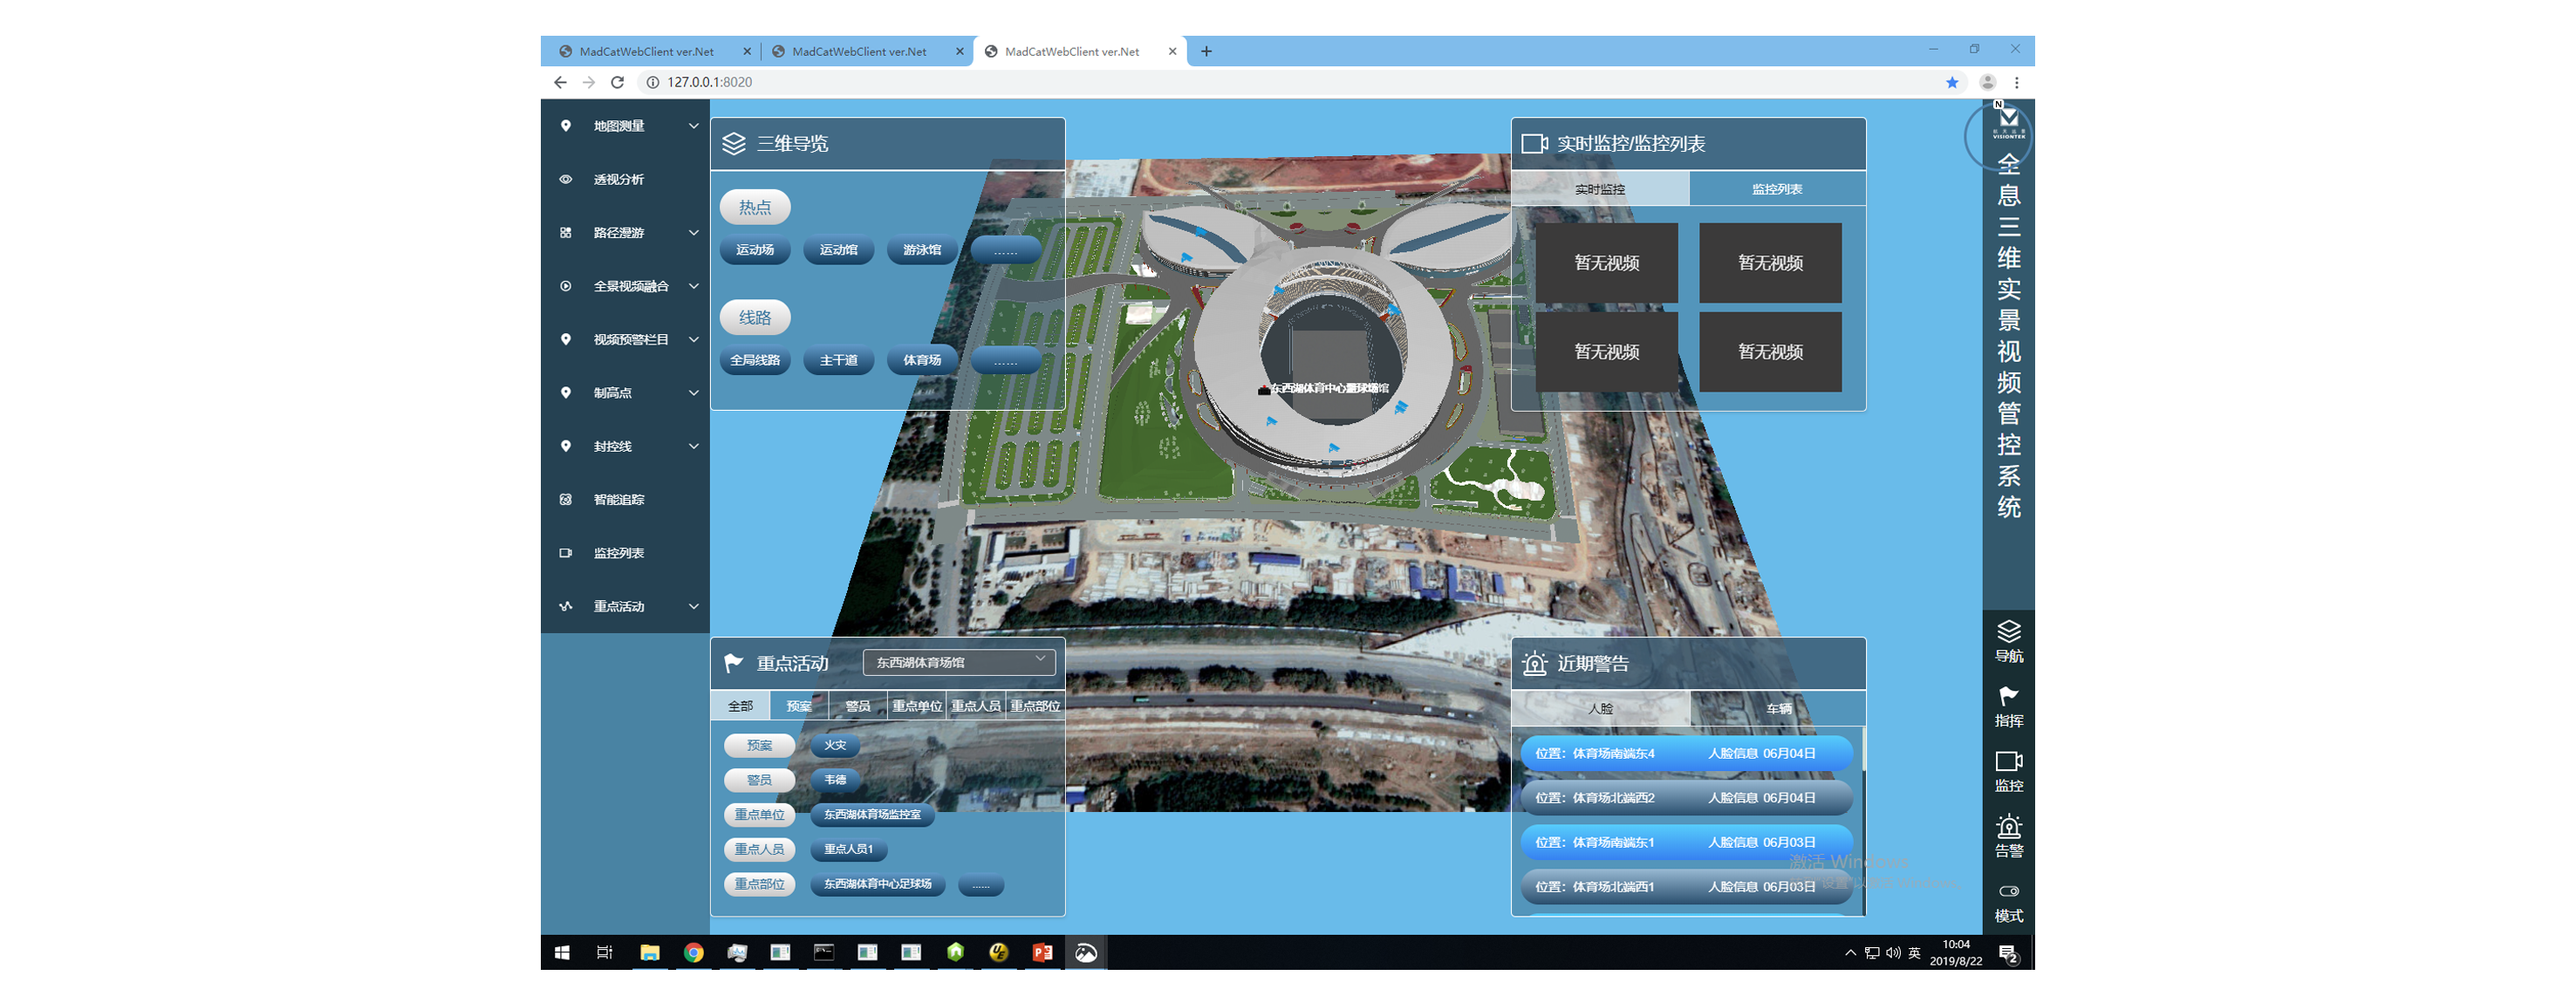Expand the 重点活动 chevron in left menu
This screenshot has height=1003, width=2576.
[693, 606]
